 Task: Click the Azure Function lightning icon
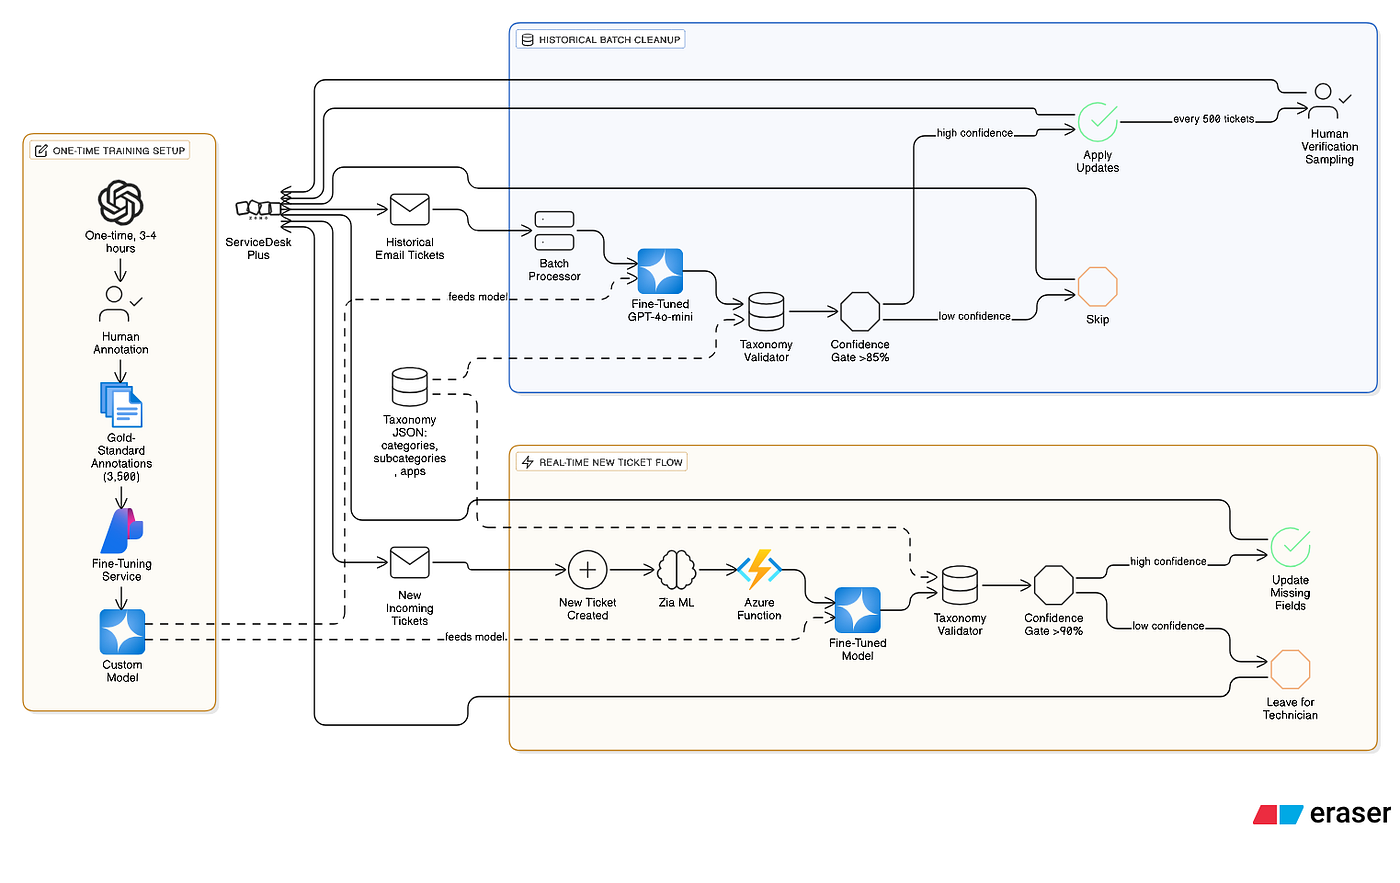(760, 569)
